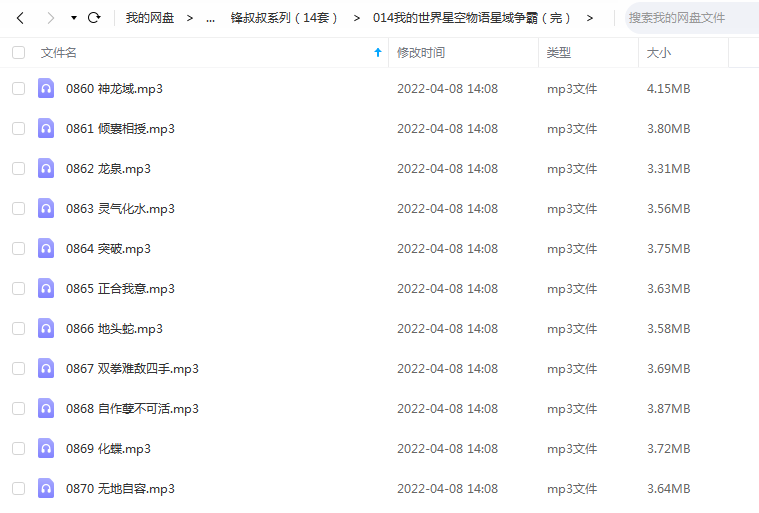Check the box for 0861 倾囊相授.mp3
Viewport: 759px width, 513px height.
coord(18,129)
